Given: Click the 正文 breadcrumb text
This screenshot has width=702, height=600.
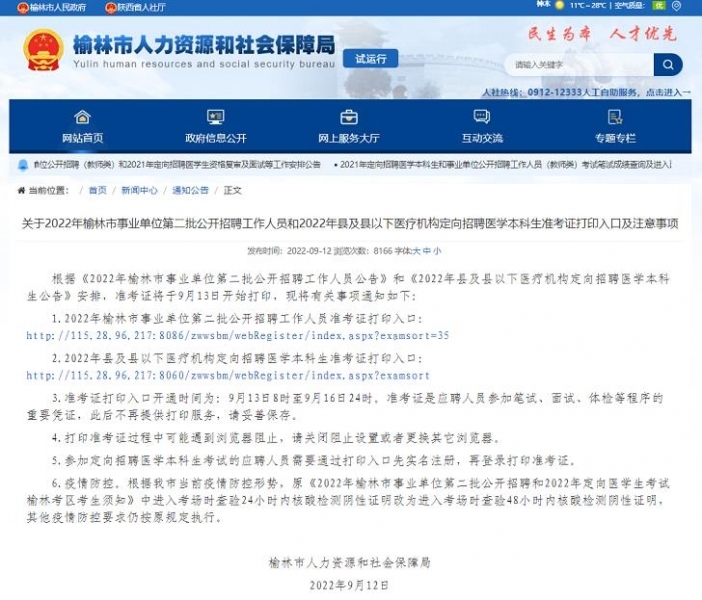Looking at the screenshot, I should 232,190.
